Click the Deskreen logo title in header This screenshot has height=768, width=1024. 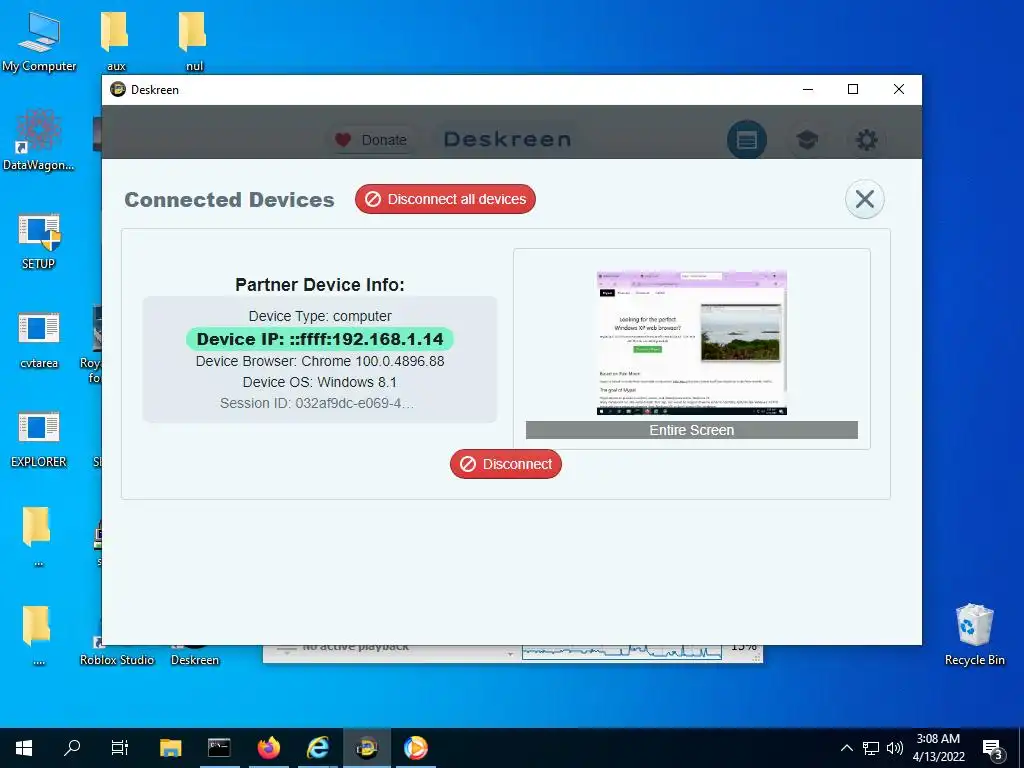point(507,140)
